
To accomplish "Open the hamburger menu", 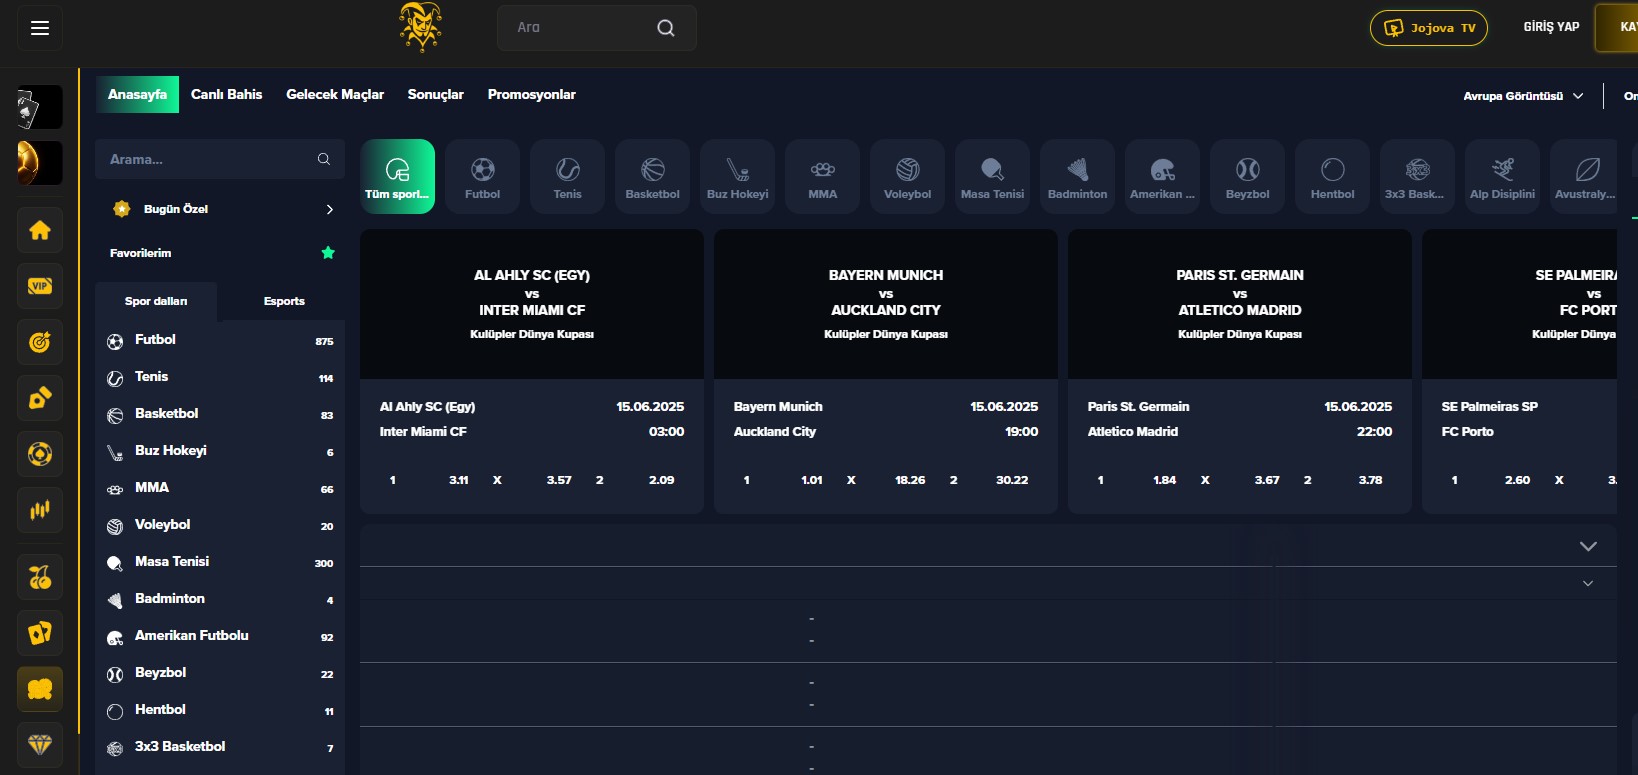I will (40, 28).
